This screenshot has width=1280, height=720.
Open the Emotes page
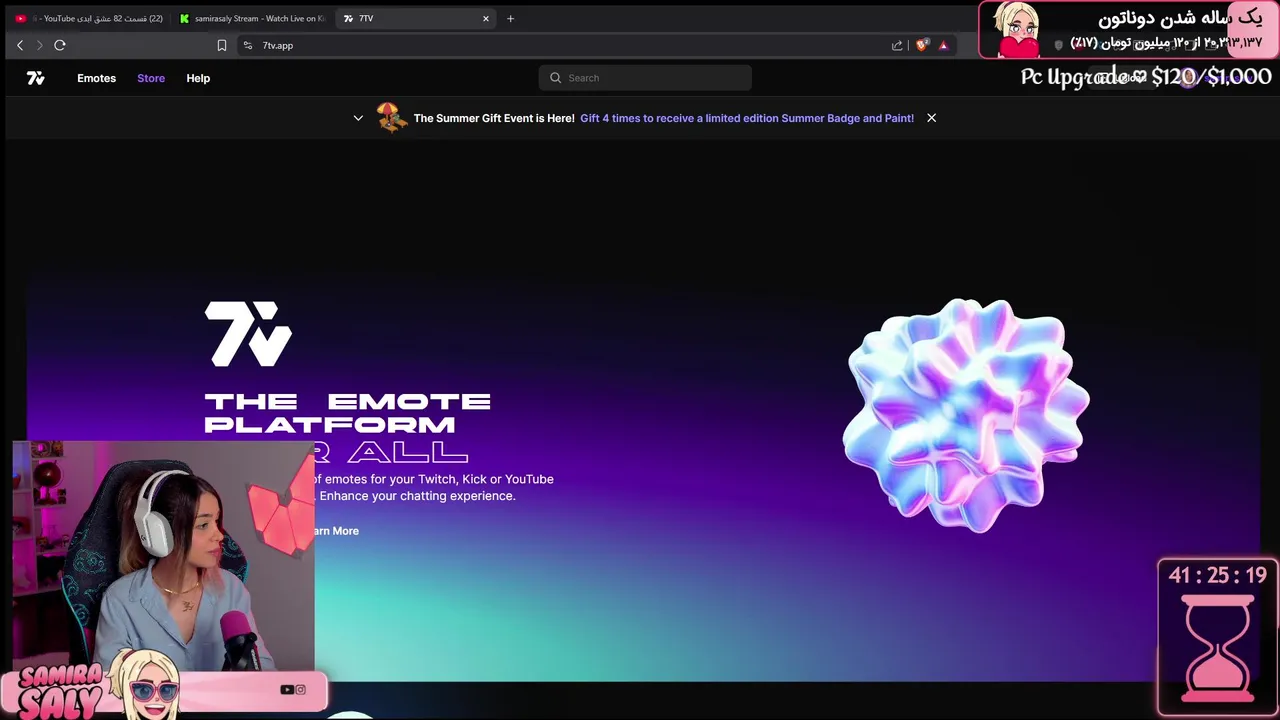(x=96, y=78)
